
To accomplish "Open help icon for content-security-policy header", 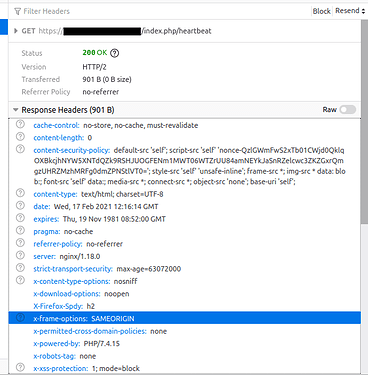I will [20, 149].
